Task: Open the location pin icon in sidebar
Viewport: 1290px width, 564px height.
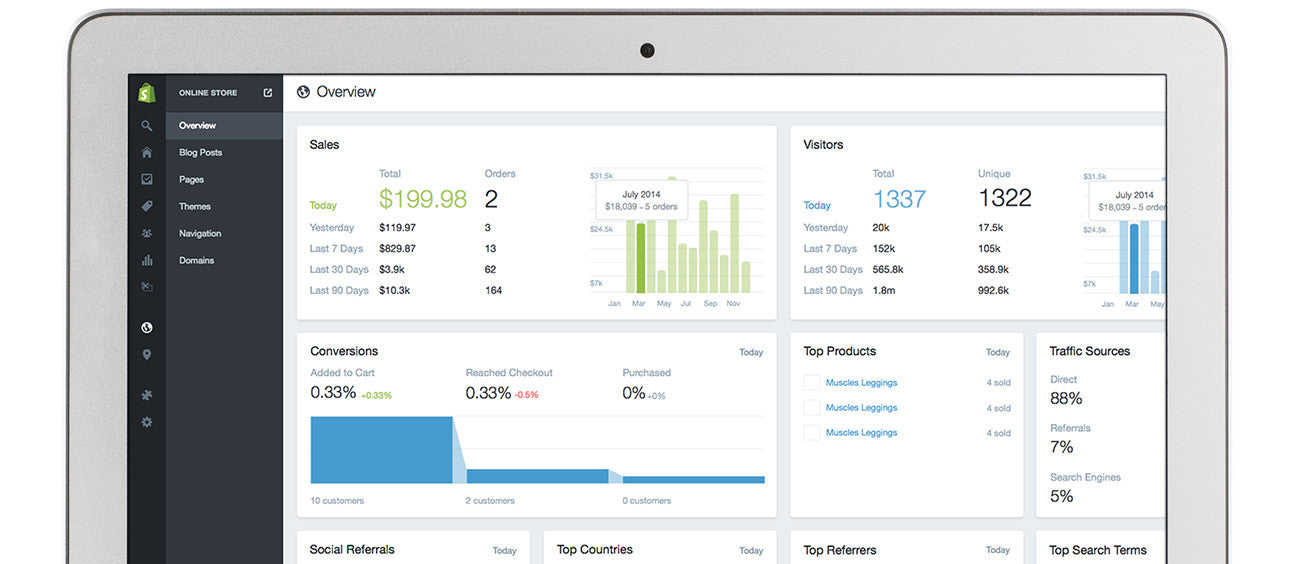Action: click(x=147, y=354)
